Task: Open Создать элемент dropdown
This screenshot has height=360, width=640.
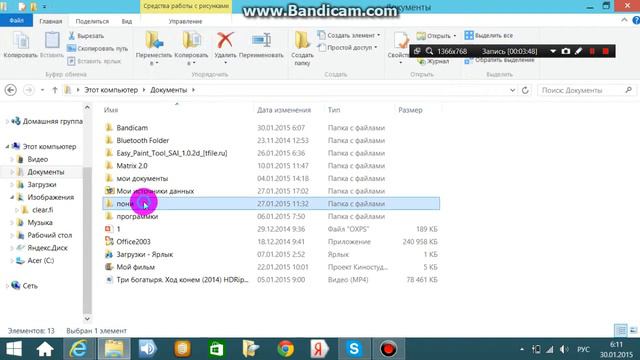Action: click(349, 36)
